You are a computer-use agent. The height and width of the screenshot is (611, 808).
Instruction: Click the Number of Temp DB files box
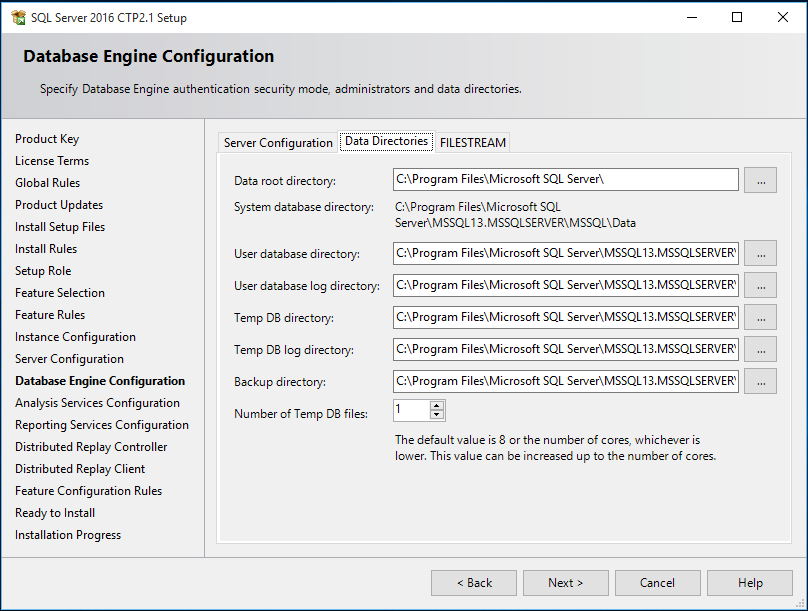412,410
